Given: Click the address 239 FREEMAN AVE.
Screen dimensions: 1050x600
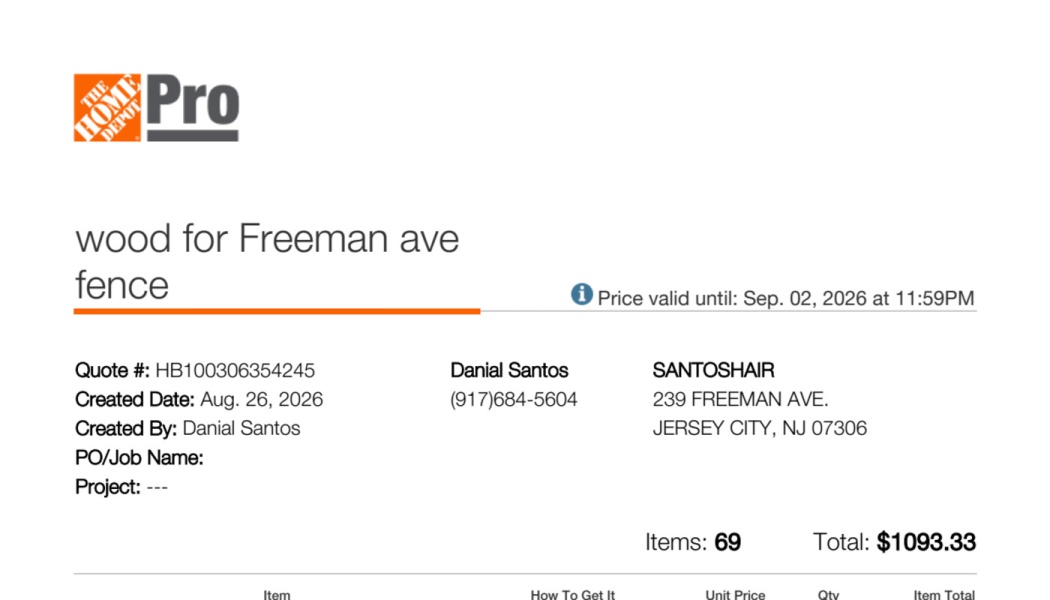Looking at the screenshot, I should tap(741, 400).
